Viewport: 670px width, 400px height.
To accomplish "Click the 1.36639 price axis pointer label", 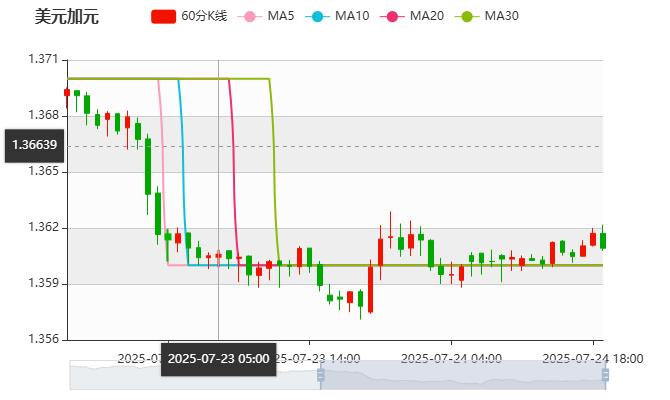I will 34,145.
